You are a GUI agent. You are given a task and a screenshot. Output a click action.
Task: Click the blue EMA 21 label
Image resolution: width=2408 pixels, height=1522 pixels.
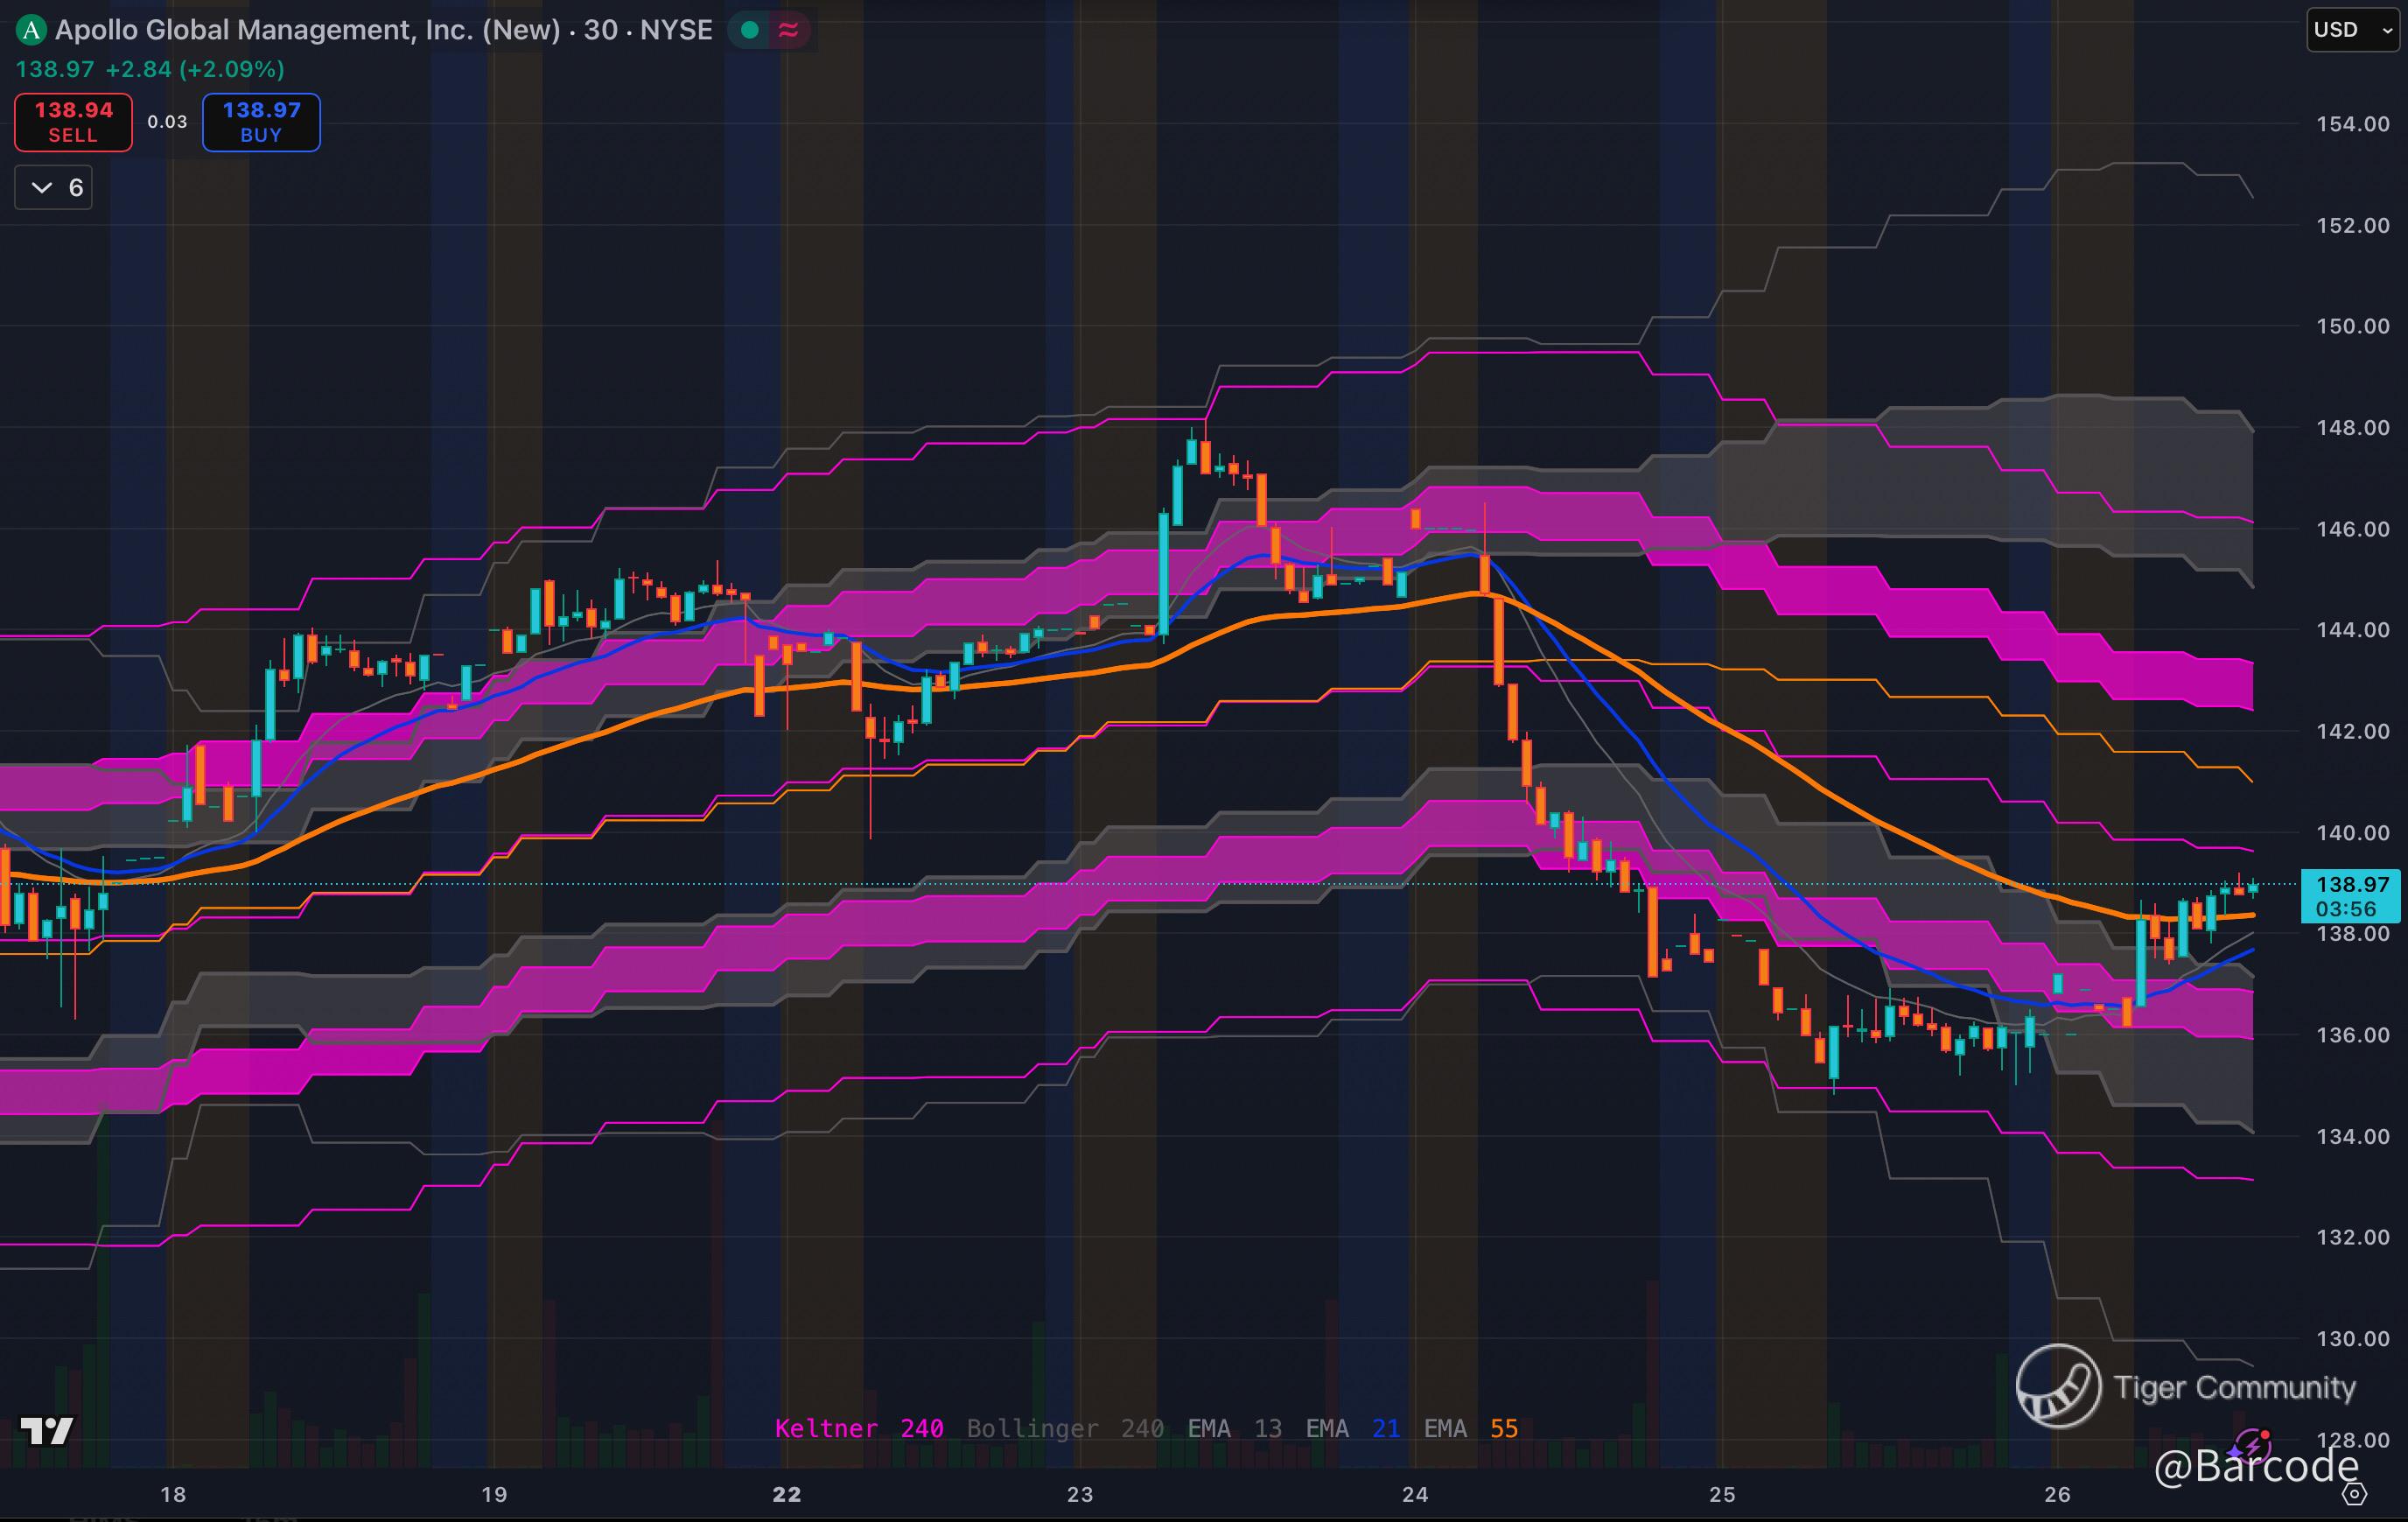tap(1352, 1428)
